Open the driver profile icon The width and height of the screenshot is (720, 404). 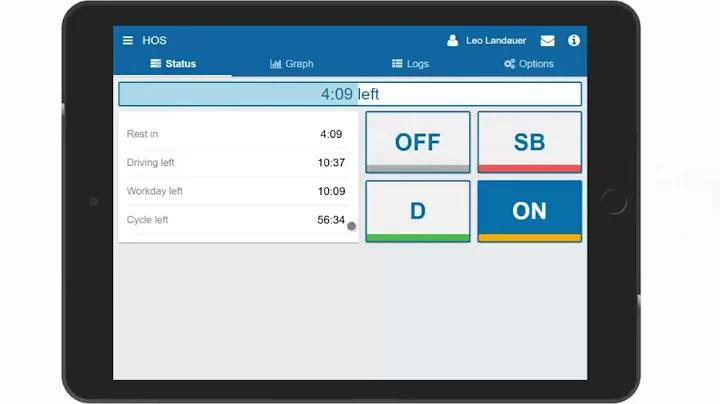click(452, 40)
